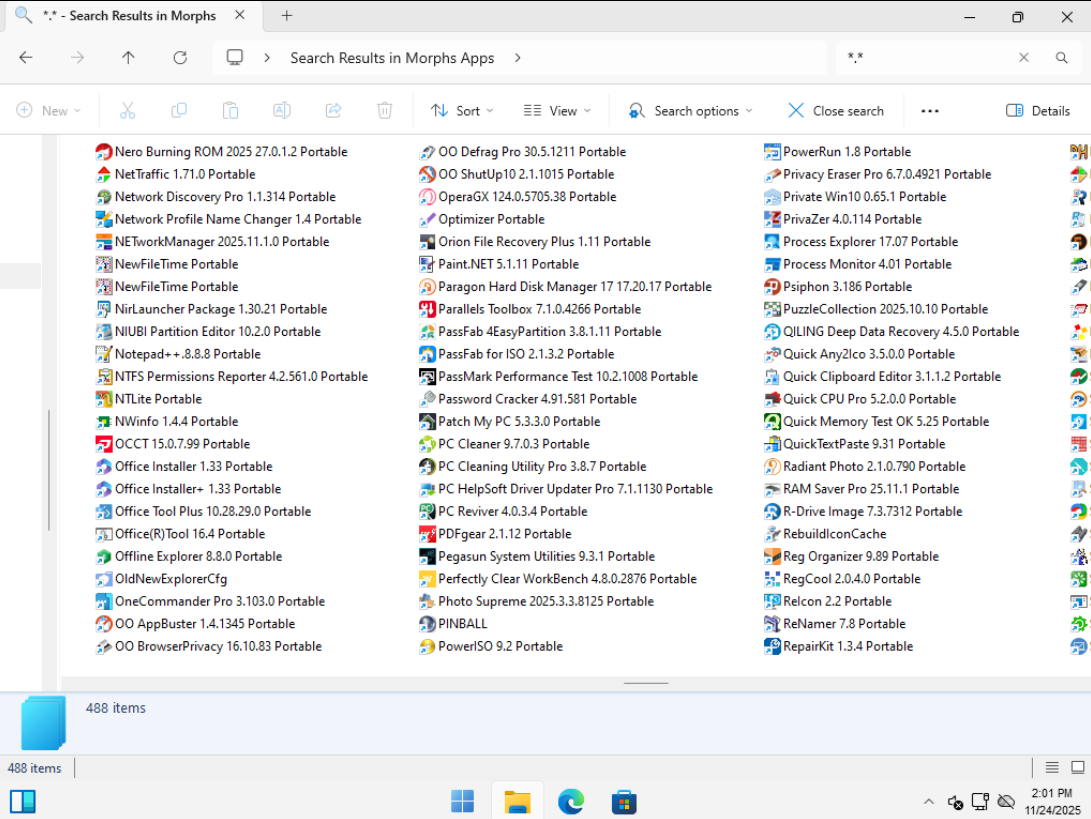Select Notepad++.8.8.8 Portable item
The width and height of the screenshot is (1091, 819).
click(x=187, y=354)
